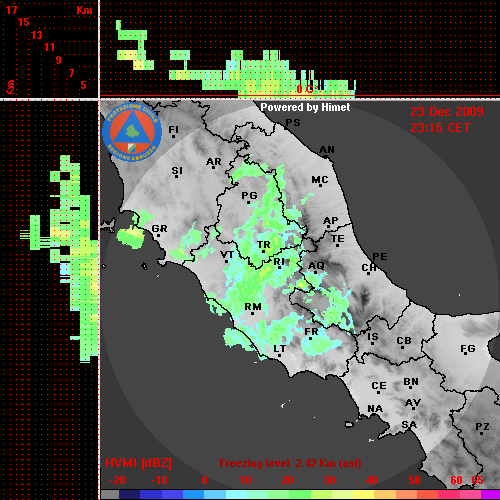Click the PE city label
The height and width of the screenshot is (500, 500).
tap(380, 257)
